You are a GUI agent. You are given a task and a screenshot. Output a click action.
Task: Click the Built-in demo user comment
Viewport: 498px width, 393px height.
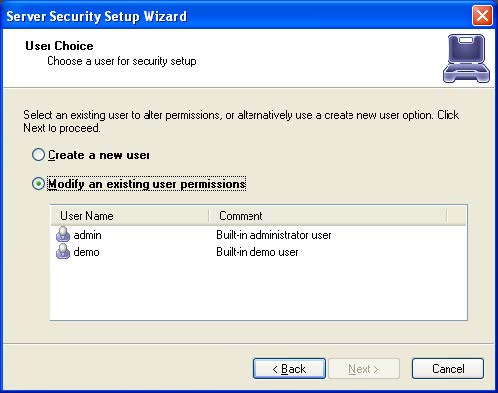(257, 252)
